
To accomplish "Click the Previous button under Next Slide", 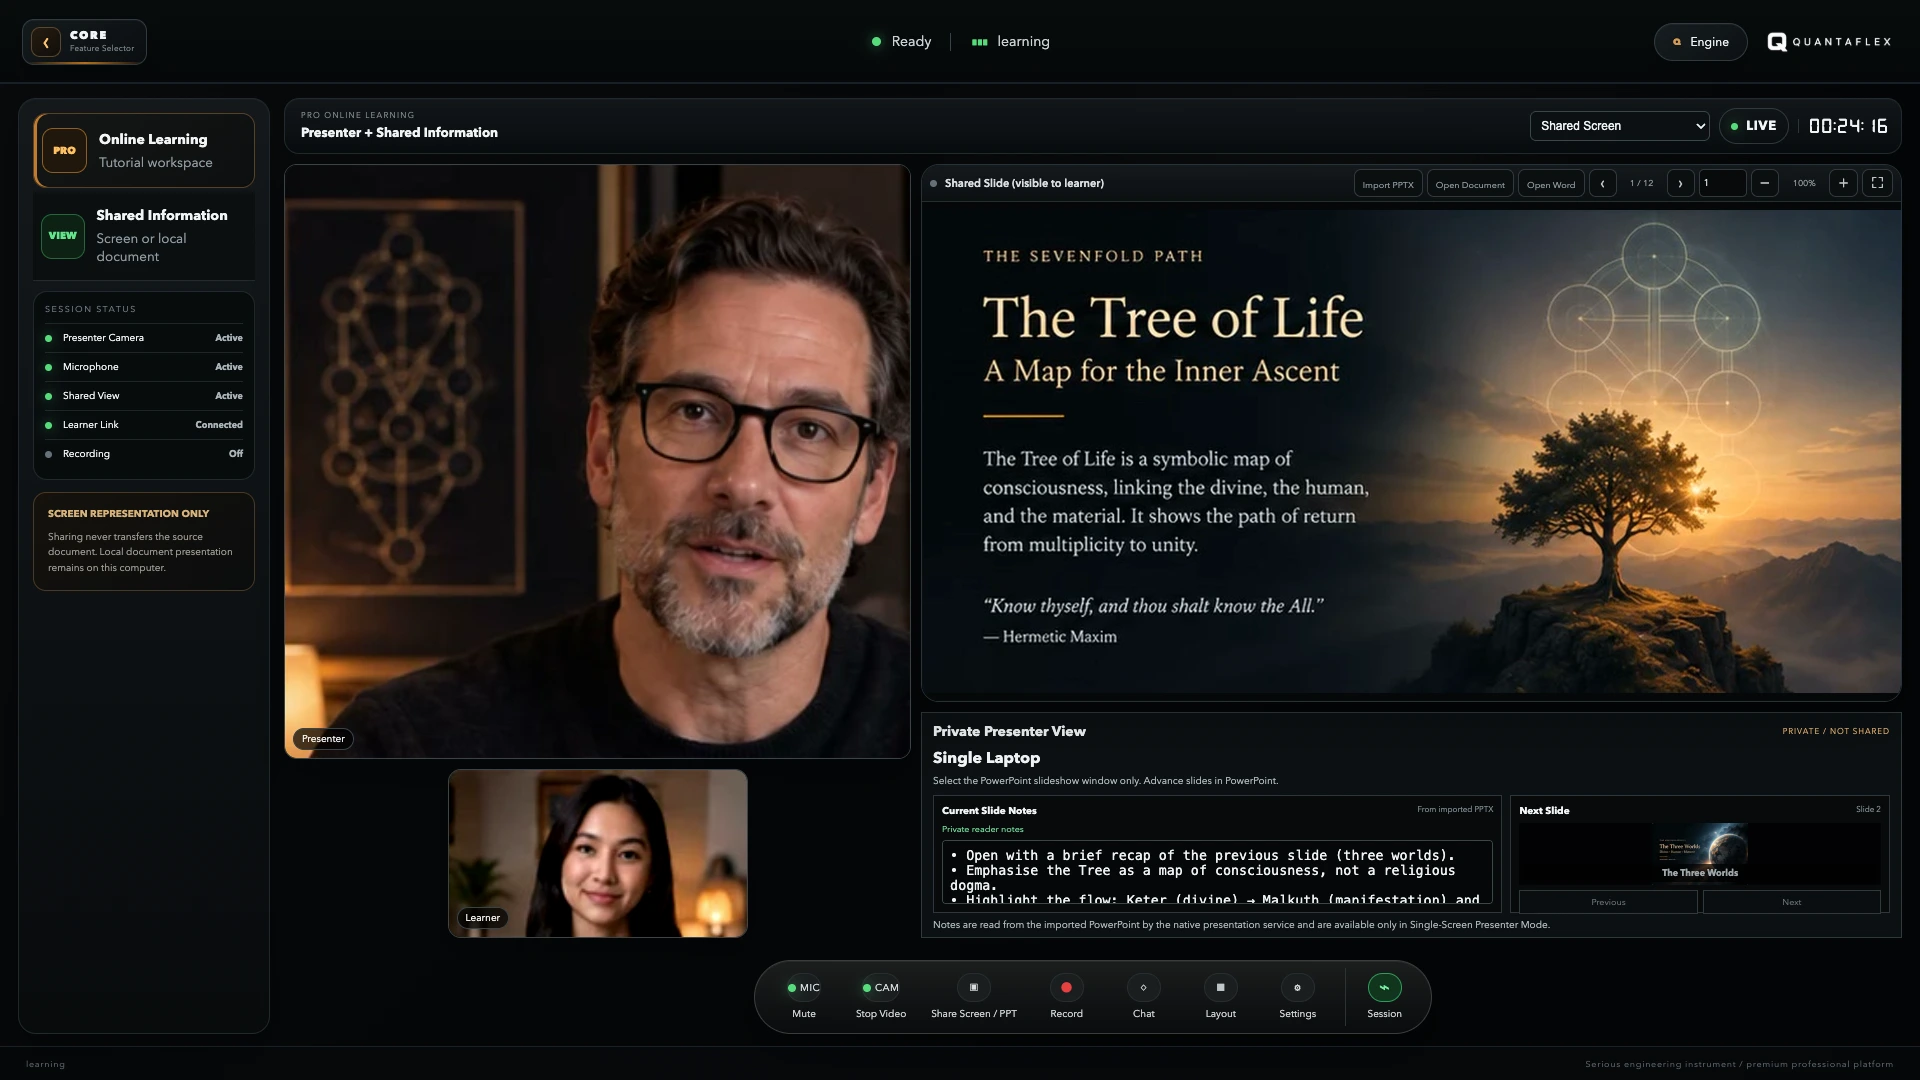I will pyautogui.click(x=1608, y=902).
